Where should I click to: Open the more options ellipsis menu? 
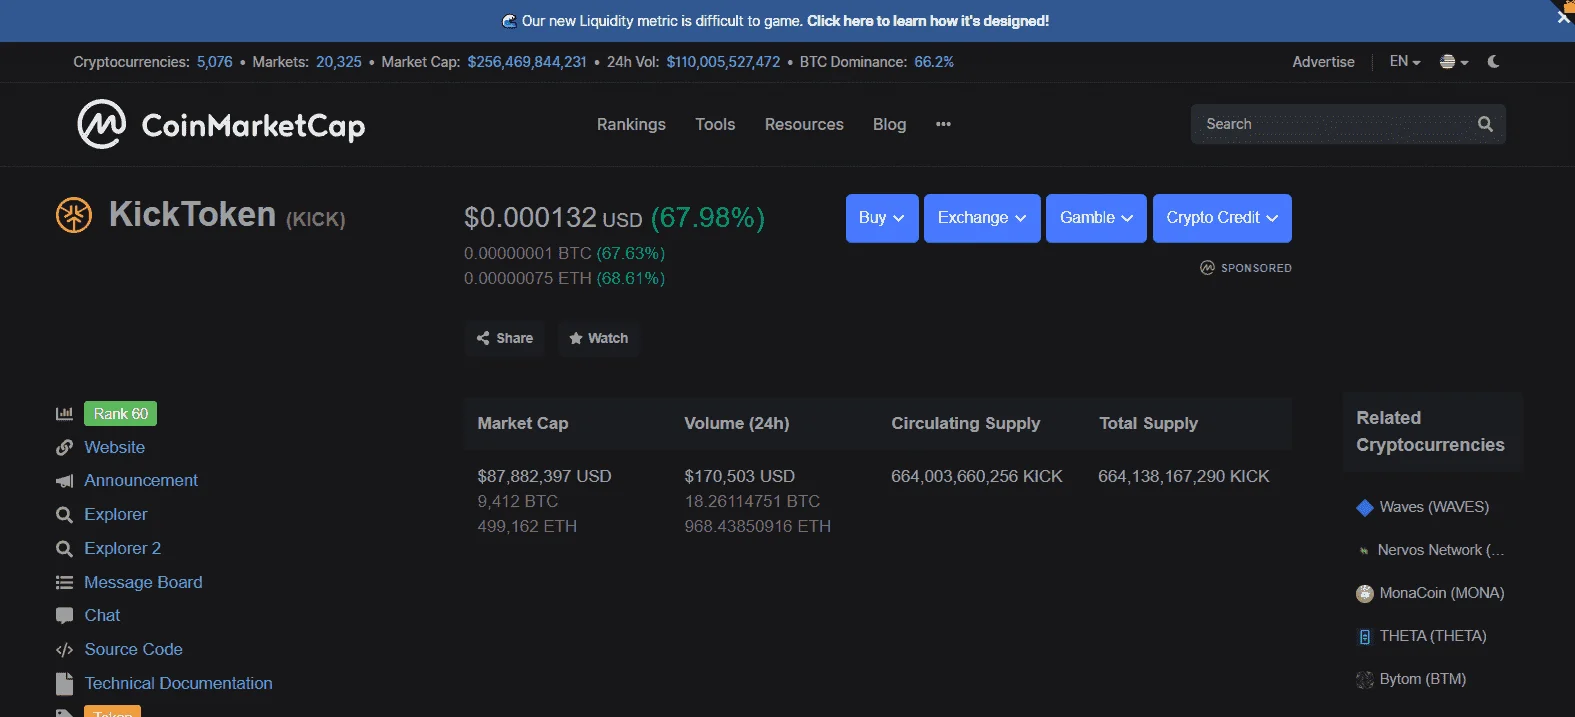[943, 124]
